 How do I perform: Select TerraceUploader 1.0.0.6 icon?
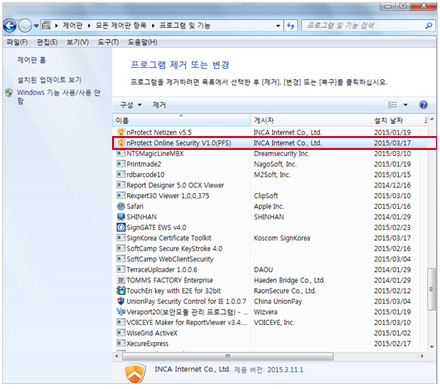[121, 270]
